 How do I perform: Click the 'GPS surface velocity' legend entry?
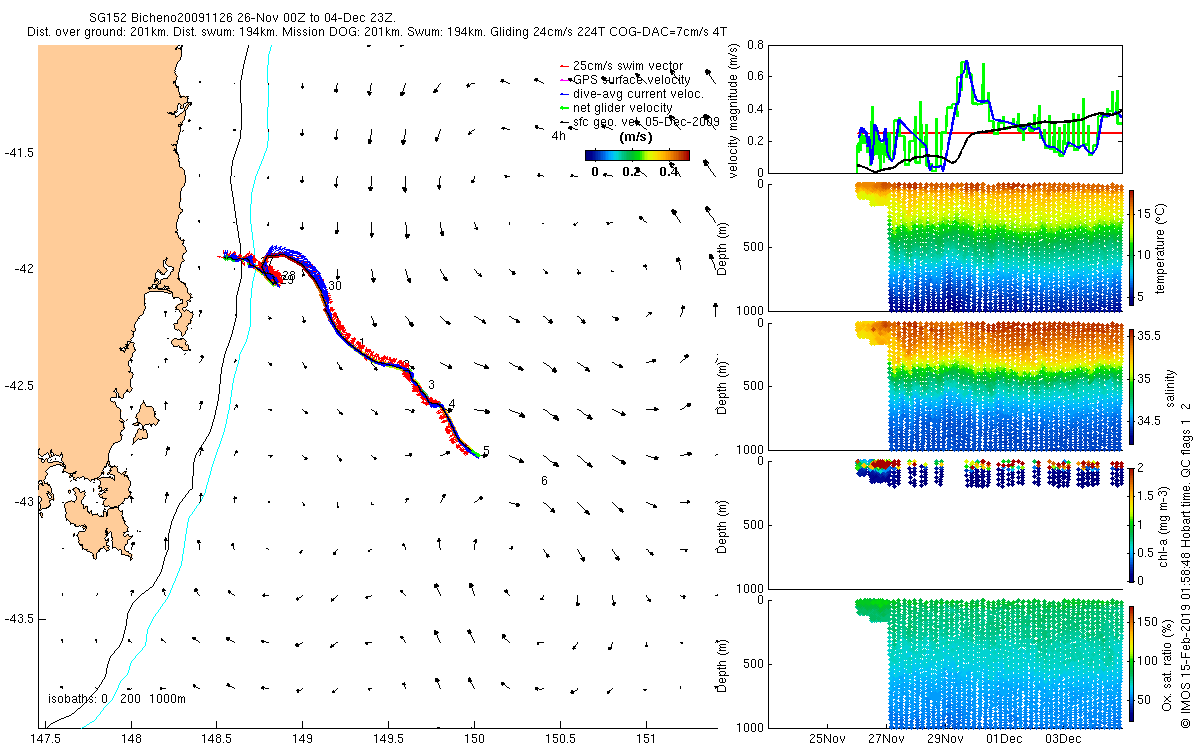click(626, 79)
